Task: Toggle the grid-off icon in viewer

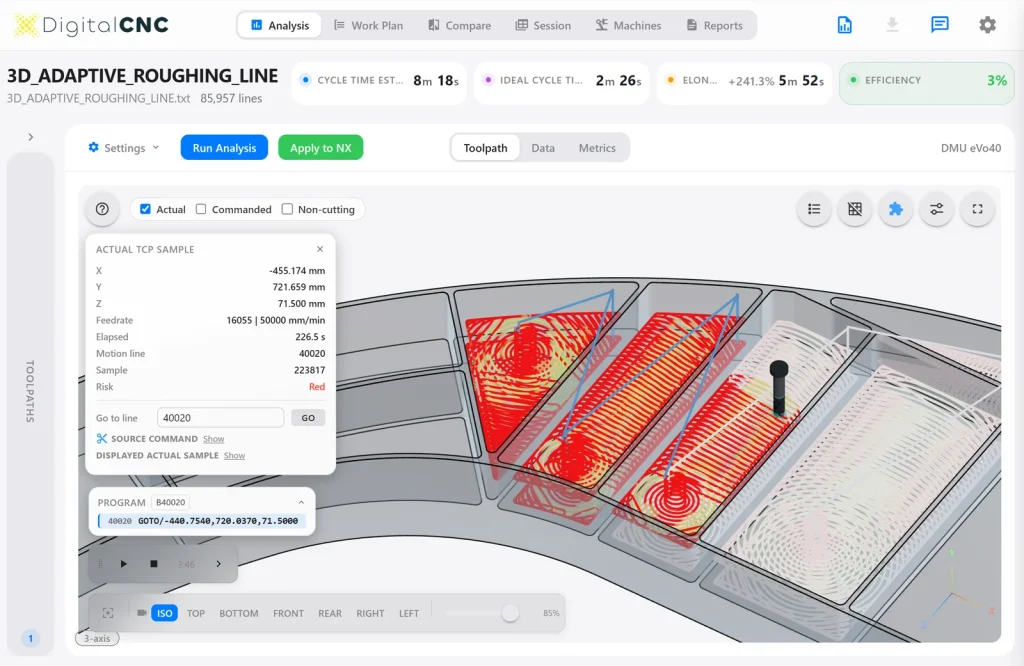Action: 855,209
